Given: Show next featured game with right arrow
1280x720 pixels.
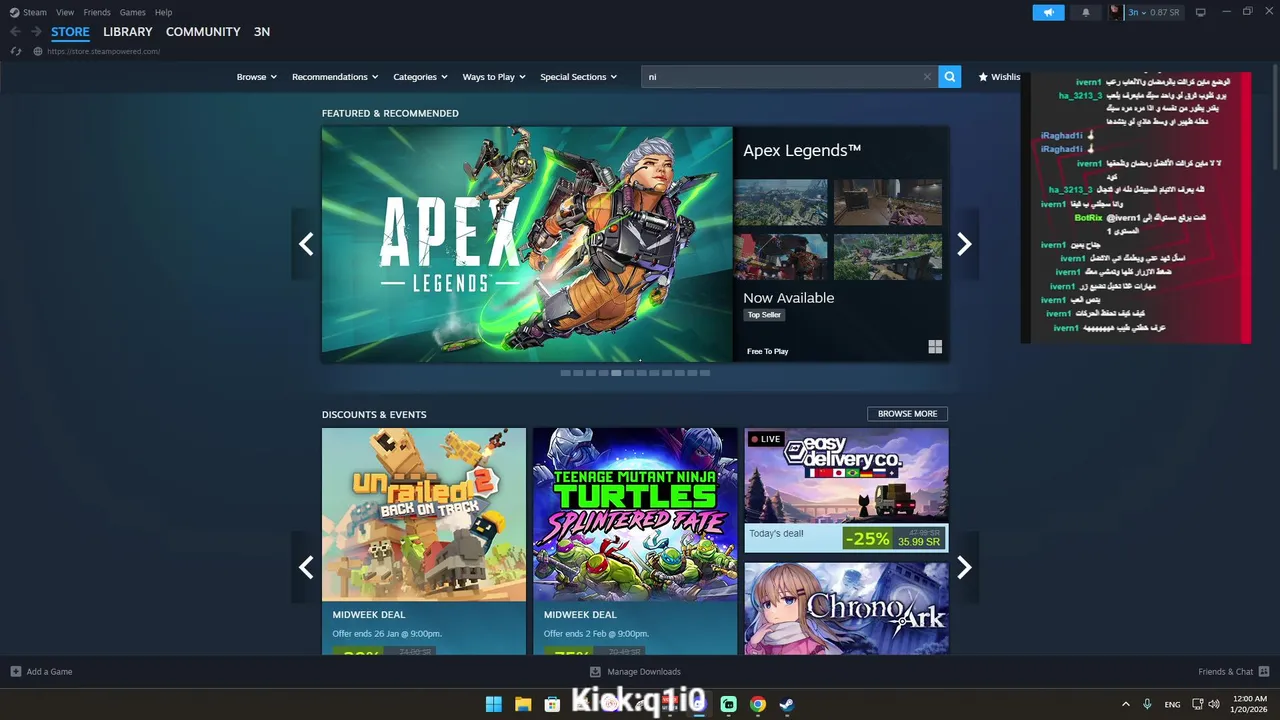Looking at the screenshot, I should pos(964,244).
